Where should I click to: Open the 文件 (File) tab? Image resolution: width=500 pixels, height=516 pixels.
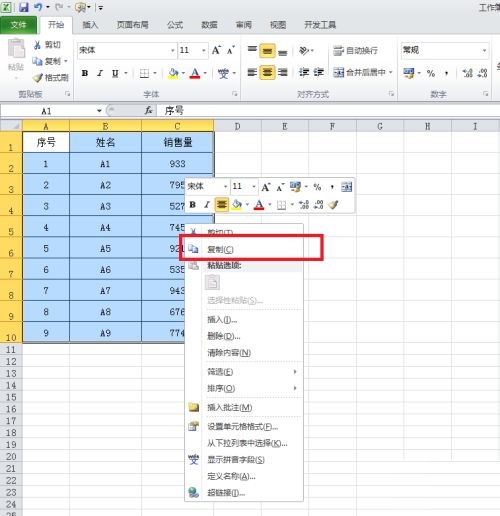(x=18, y=25)
